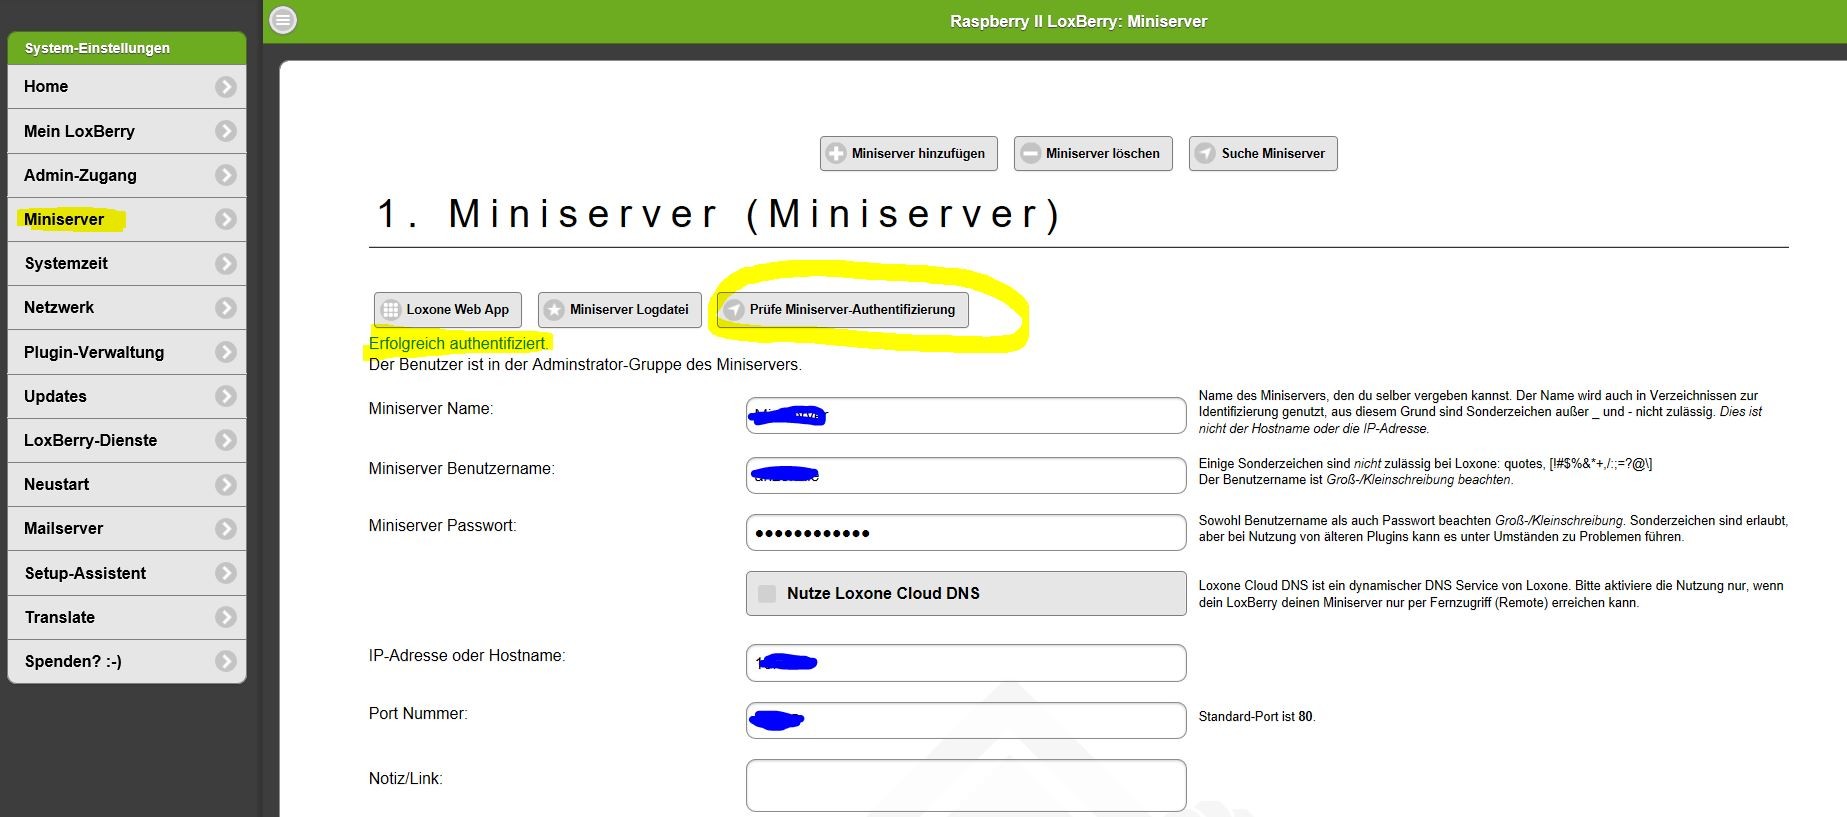Click the minus icon on Miniserver löschen

coord(1031,154)
